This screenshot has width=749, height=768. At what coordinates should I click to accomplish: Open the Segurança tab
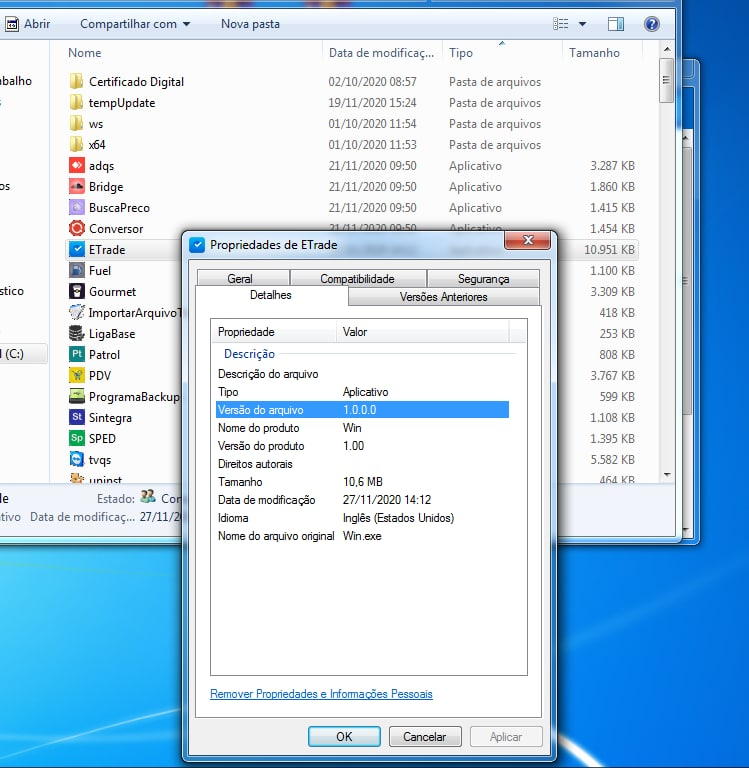click(x=483, y=279)
